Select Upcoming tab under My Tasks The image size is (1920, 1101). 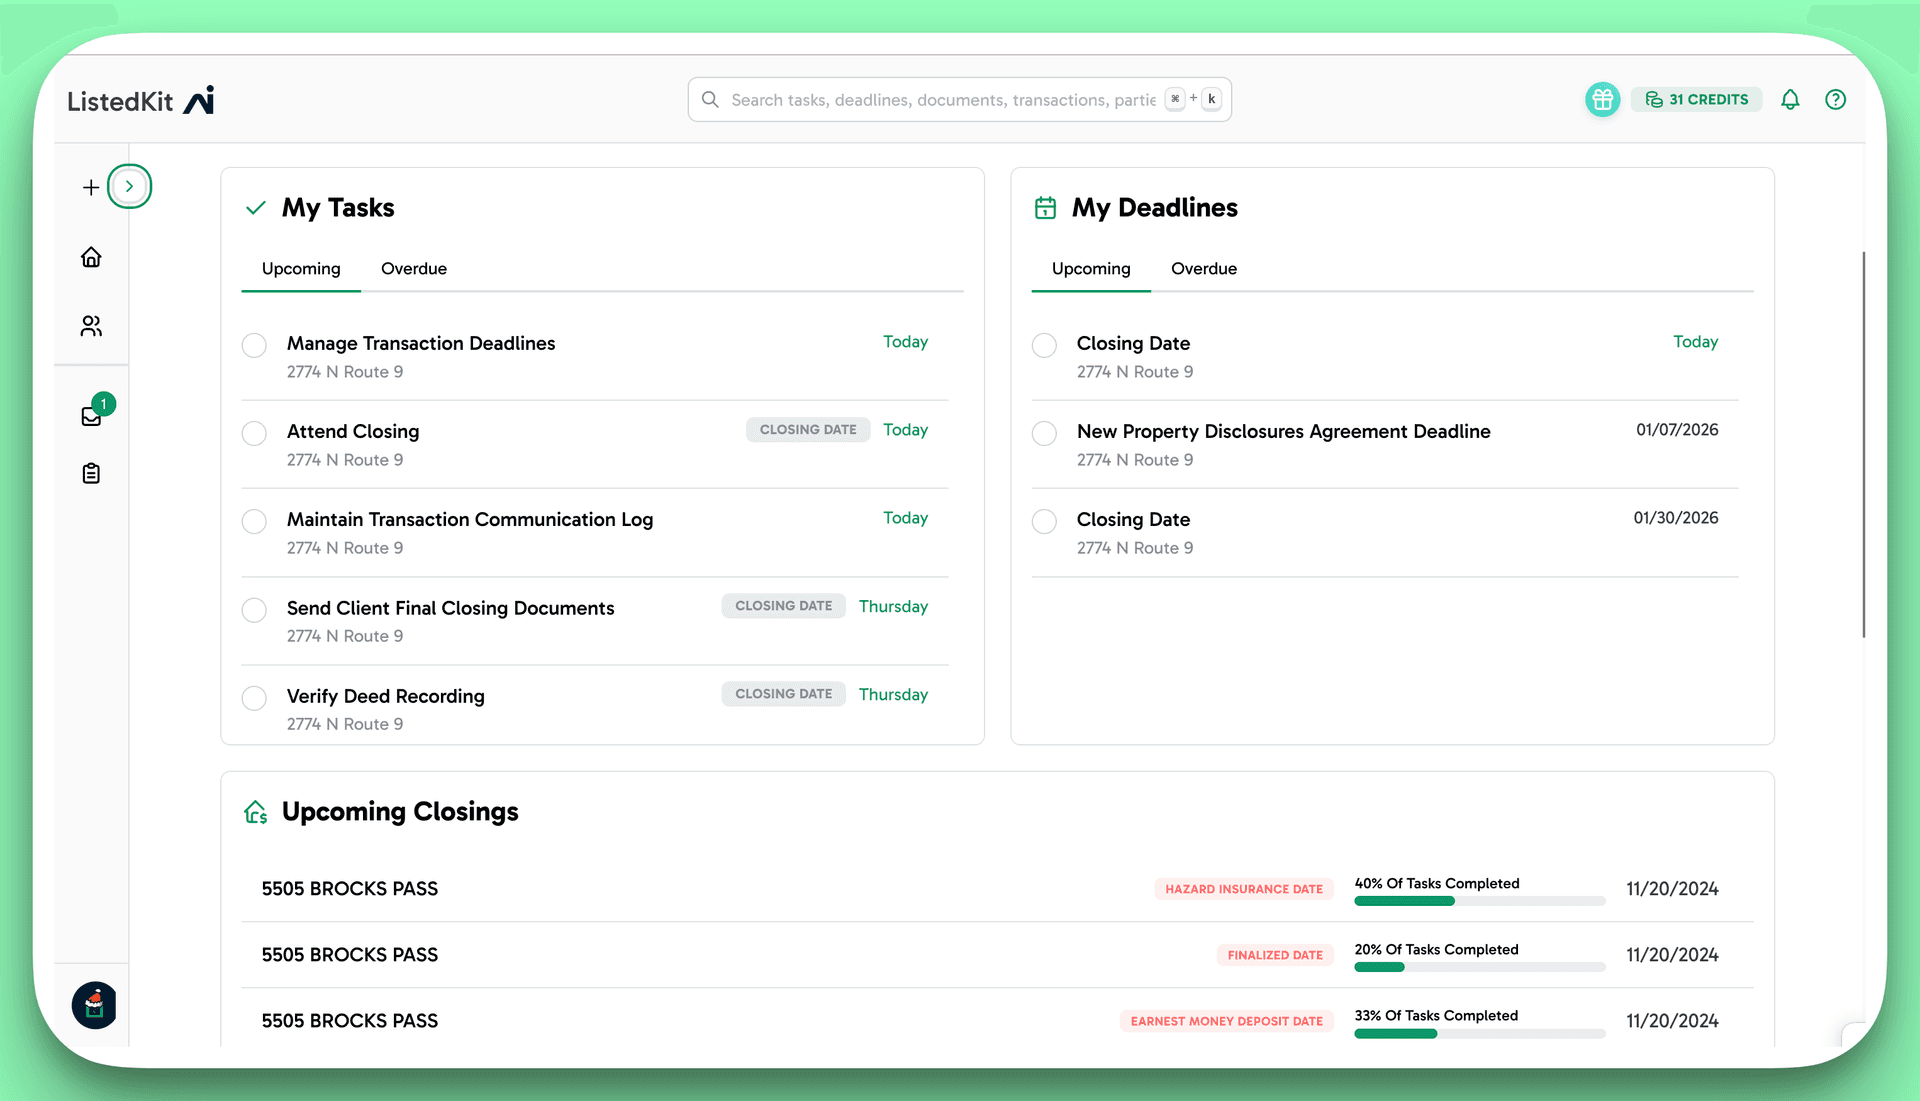click(x=300, y=268)
